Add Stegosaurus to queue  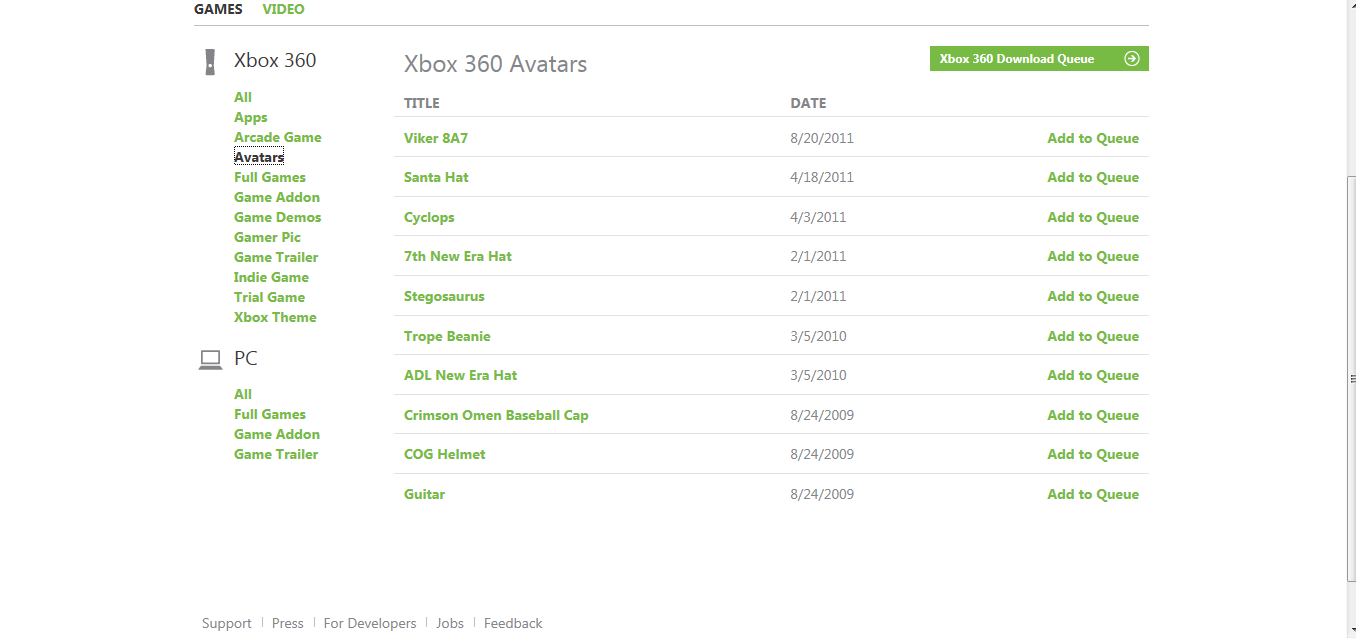tap(1093, 296)
